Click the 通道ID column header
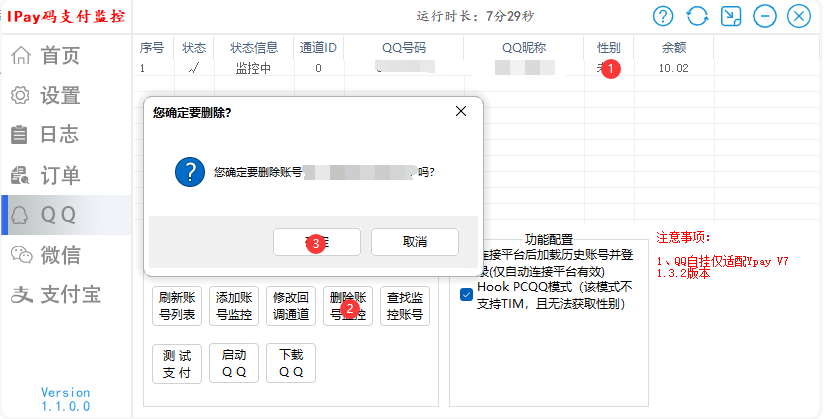The image size is (824, 419). (318, 48)
